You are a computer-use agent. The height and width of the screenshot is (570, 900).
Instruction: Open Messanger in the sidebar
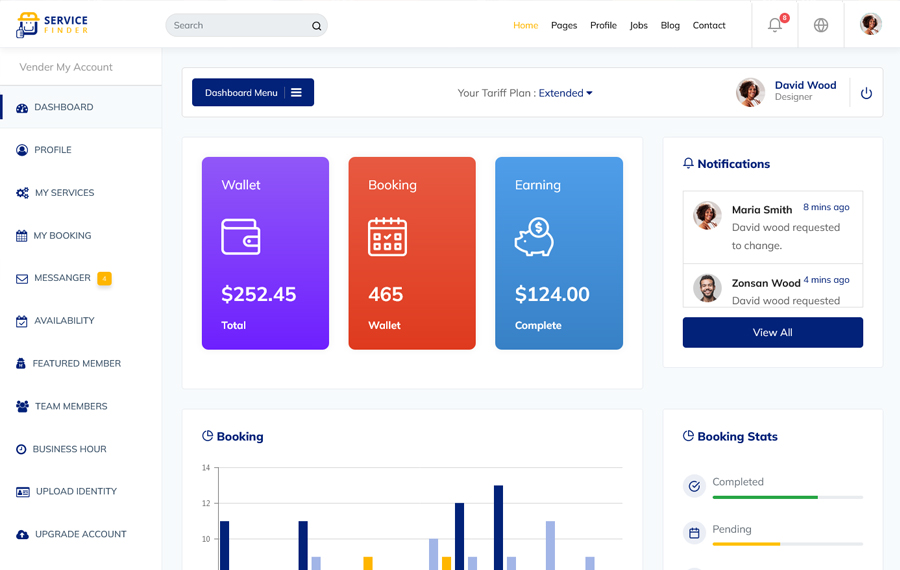pyautogui.click(x=62, y=278)
